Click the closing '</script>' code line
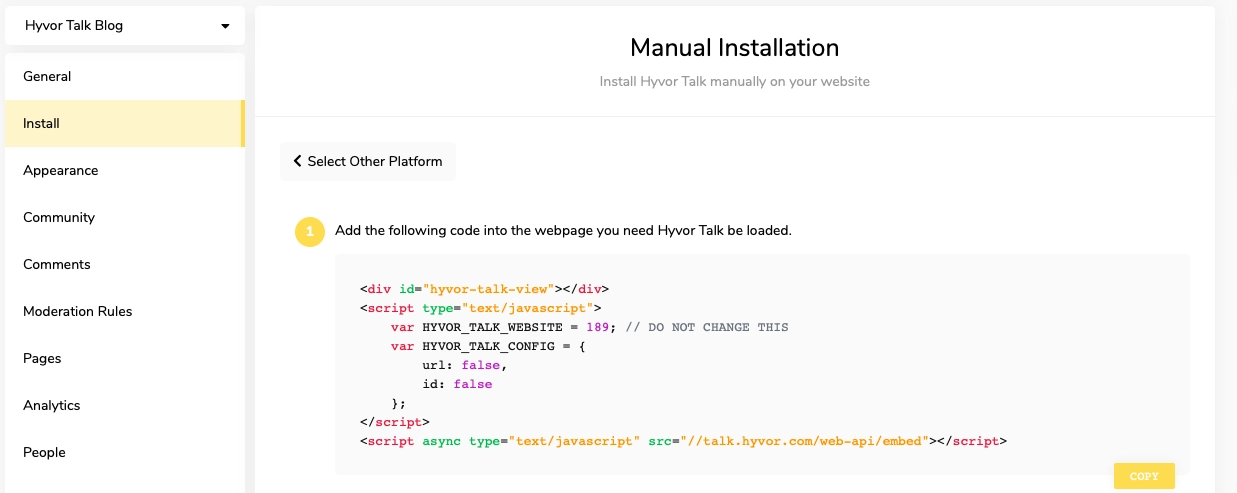Viewport: 1237px width, 493px height. click(x=395, y=422)
